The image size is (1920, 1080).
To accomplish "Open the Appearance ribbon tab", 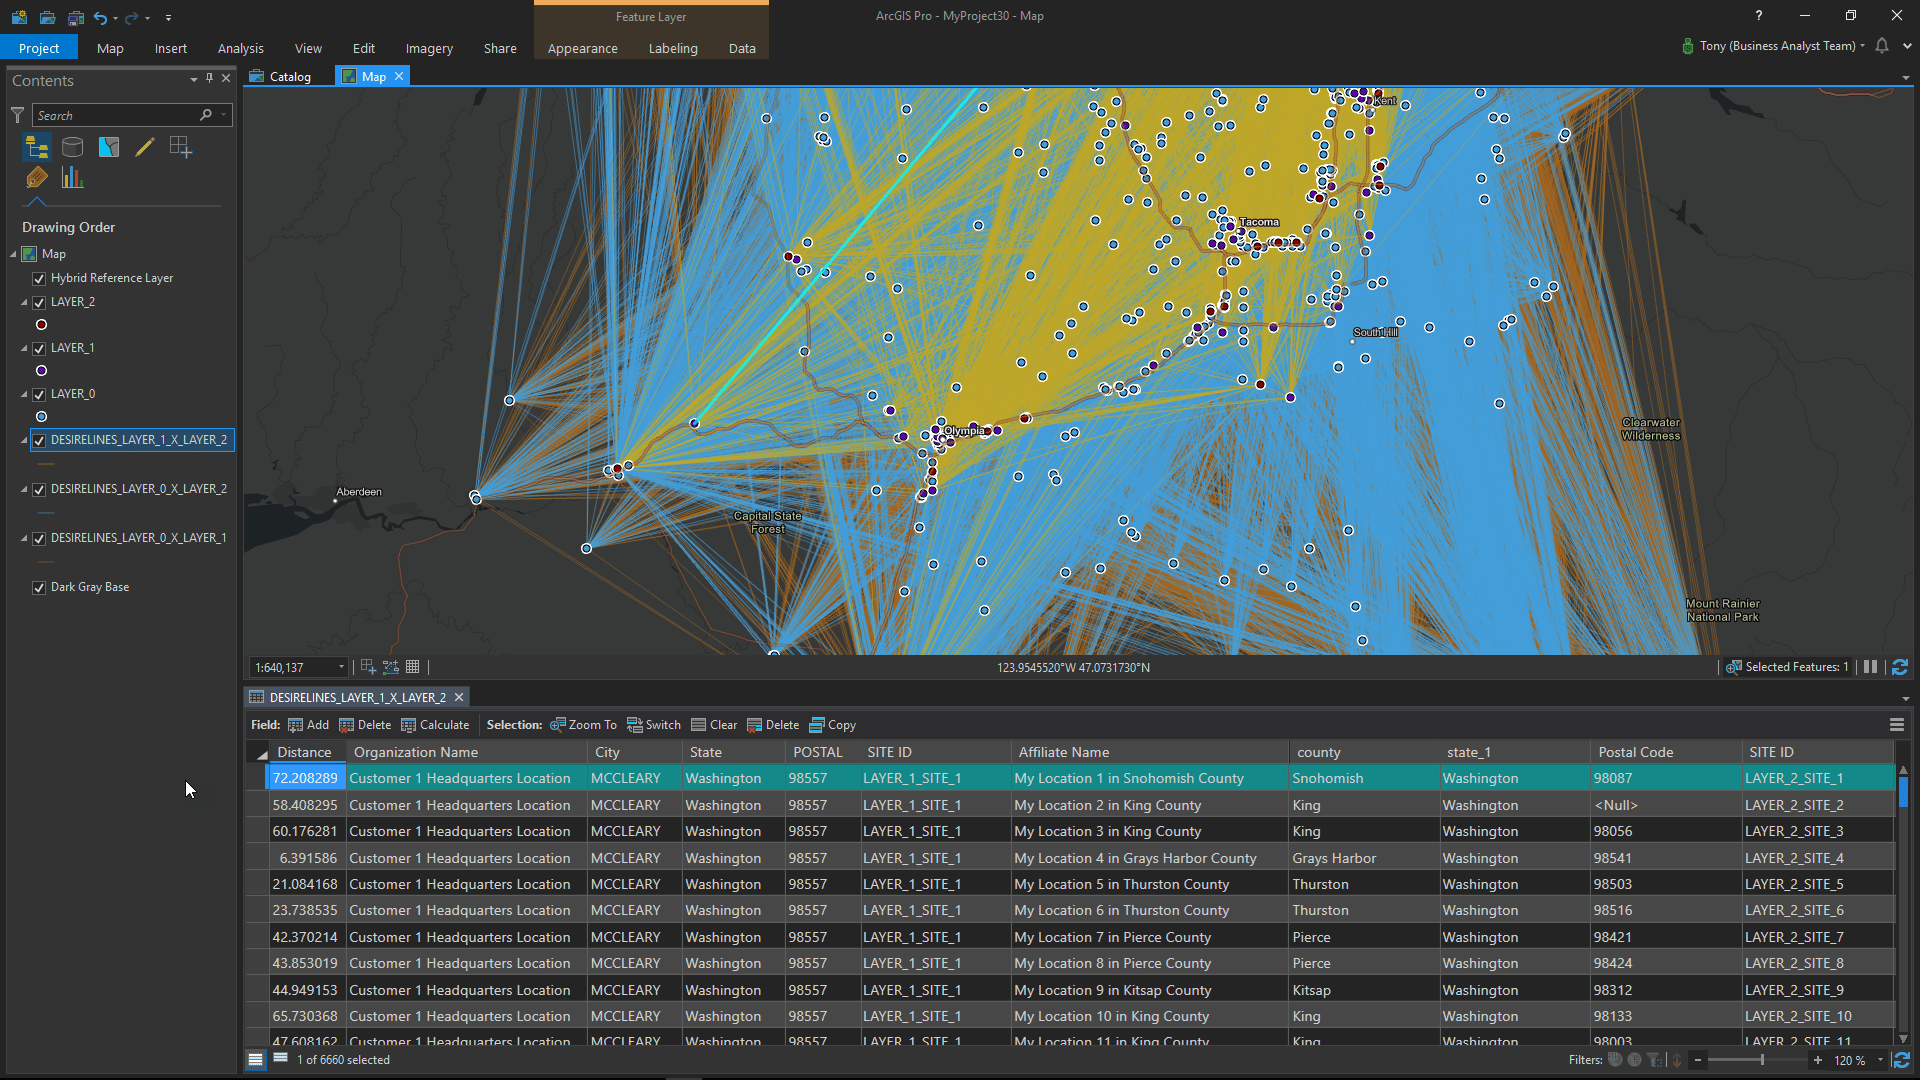I will (x=582, y=48).
